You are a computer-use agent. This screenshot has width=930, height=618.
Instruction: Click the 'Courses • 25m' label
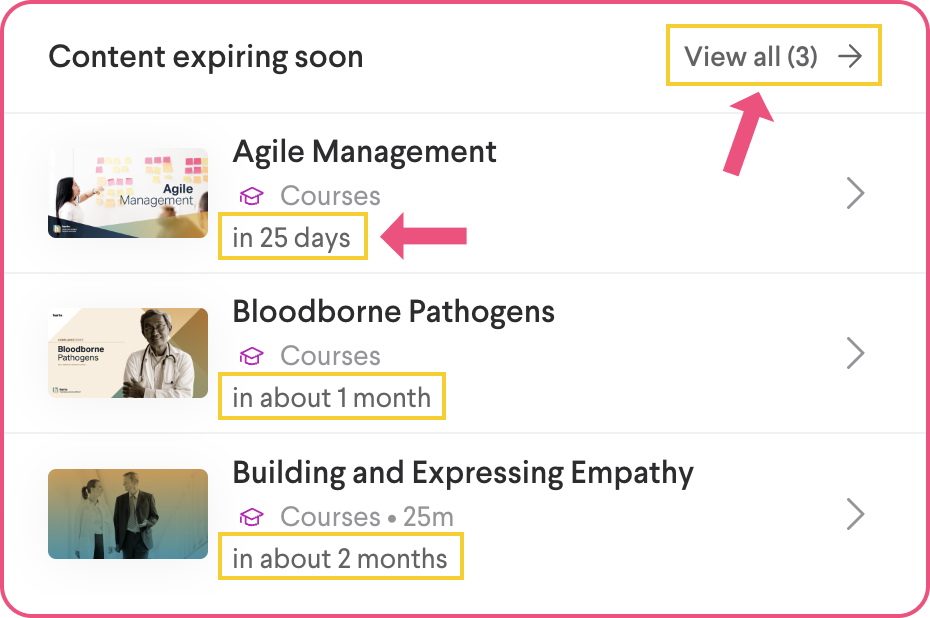point(366,517)
